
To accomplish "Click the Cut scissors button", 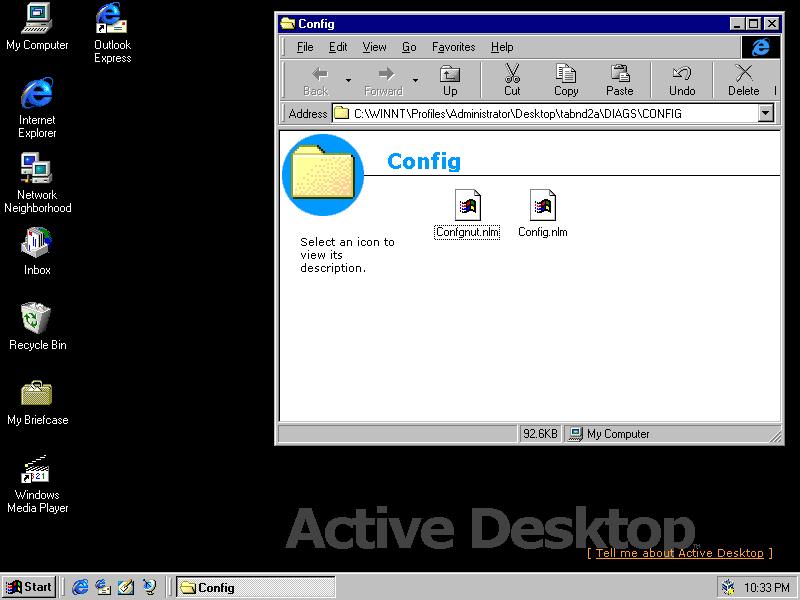I will point(512,81).
